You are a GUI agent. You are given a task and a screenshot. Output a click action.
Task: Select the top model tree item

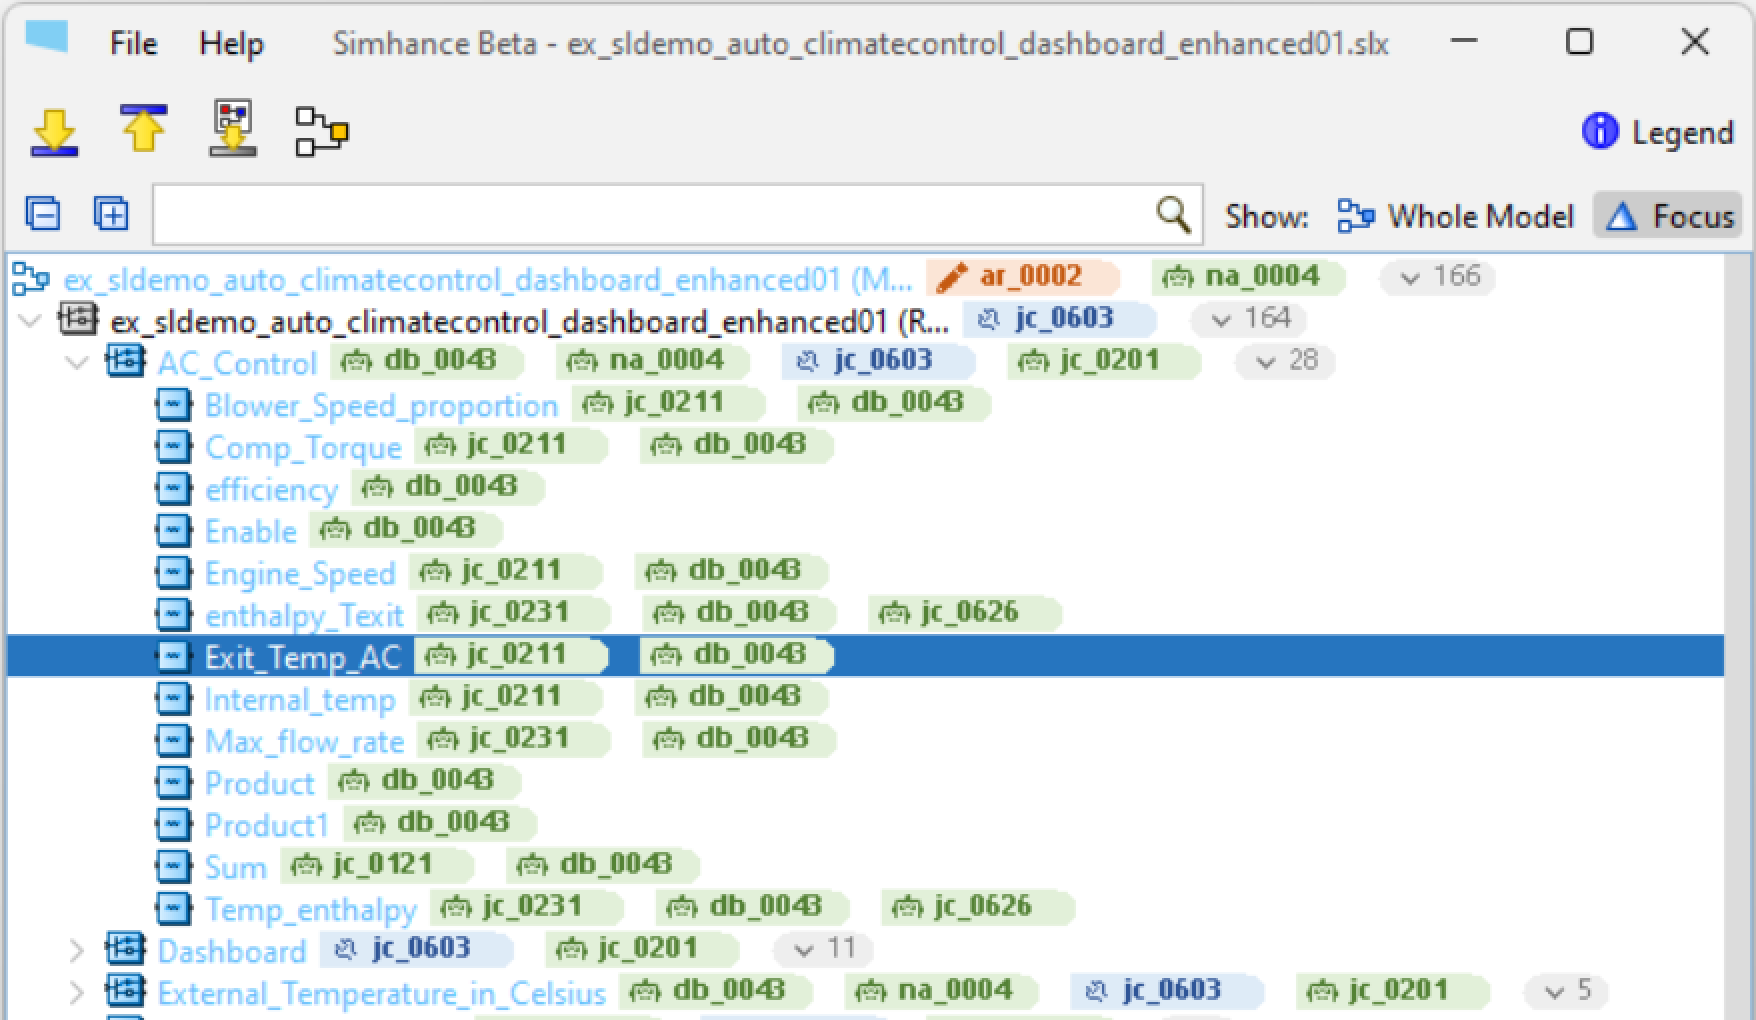pyautogui.click(x=487, y=279)
